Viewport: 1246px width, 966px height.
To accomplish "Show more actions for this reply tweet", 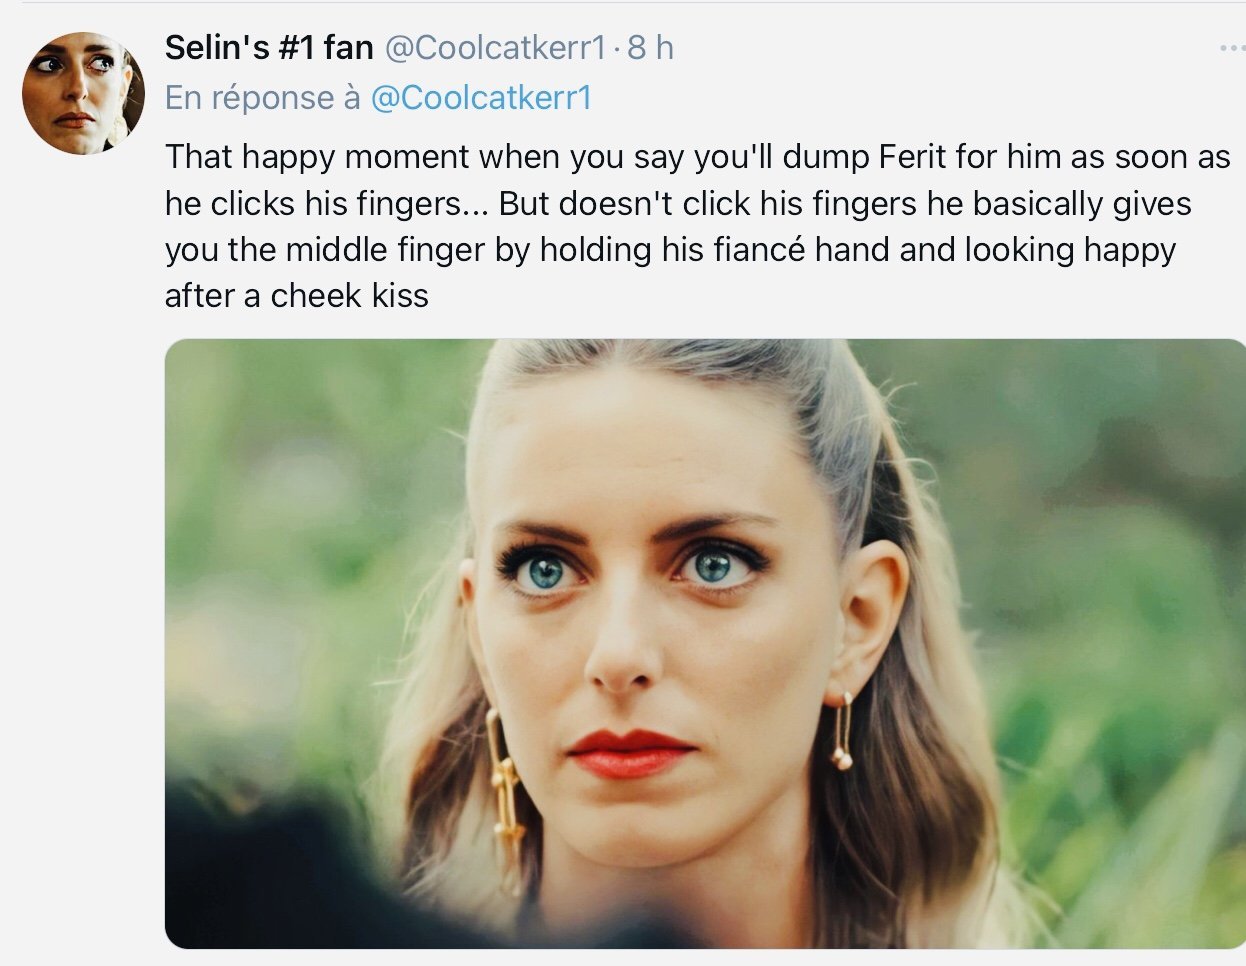I will [1232, 47].
